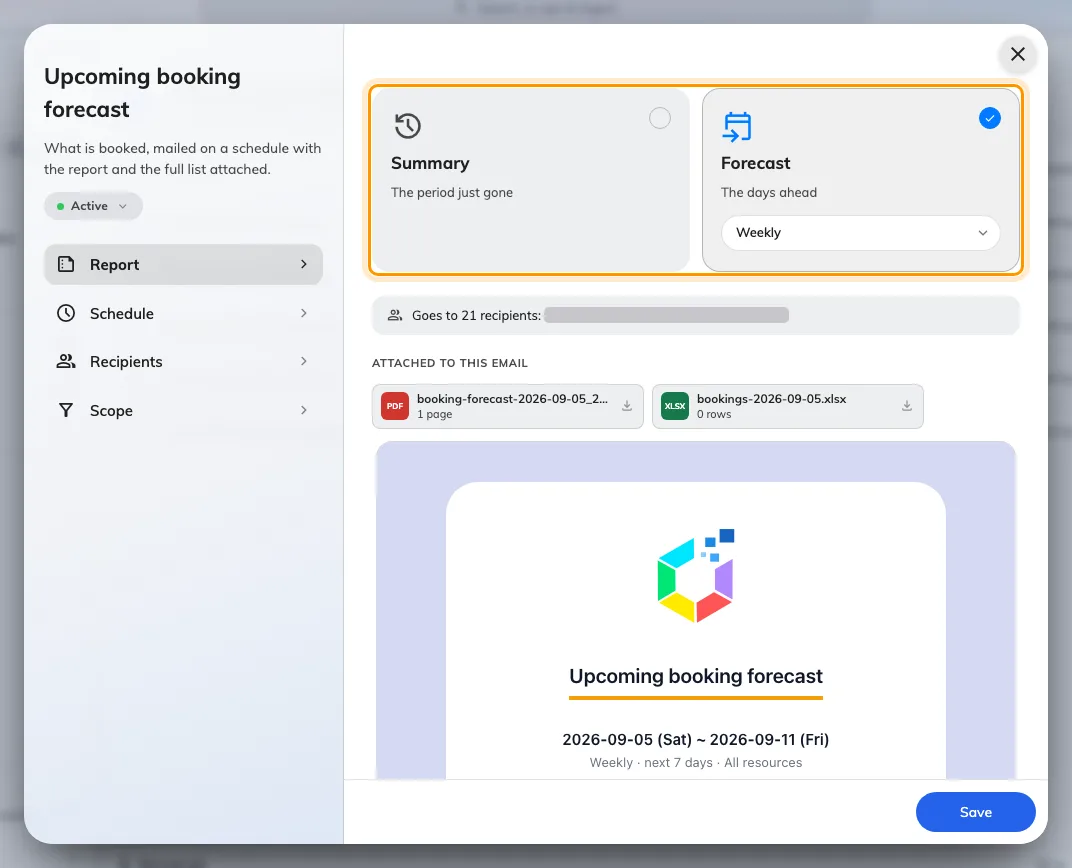
Task: Open the Weekly frequency dropdown
Action: (x=861, y=232)
